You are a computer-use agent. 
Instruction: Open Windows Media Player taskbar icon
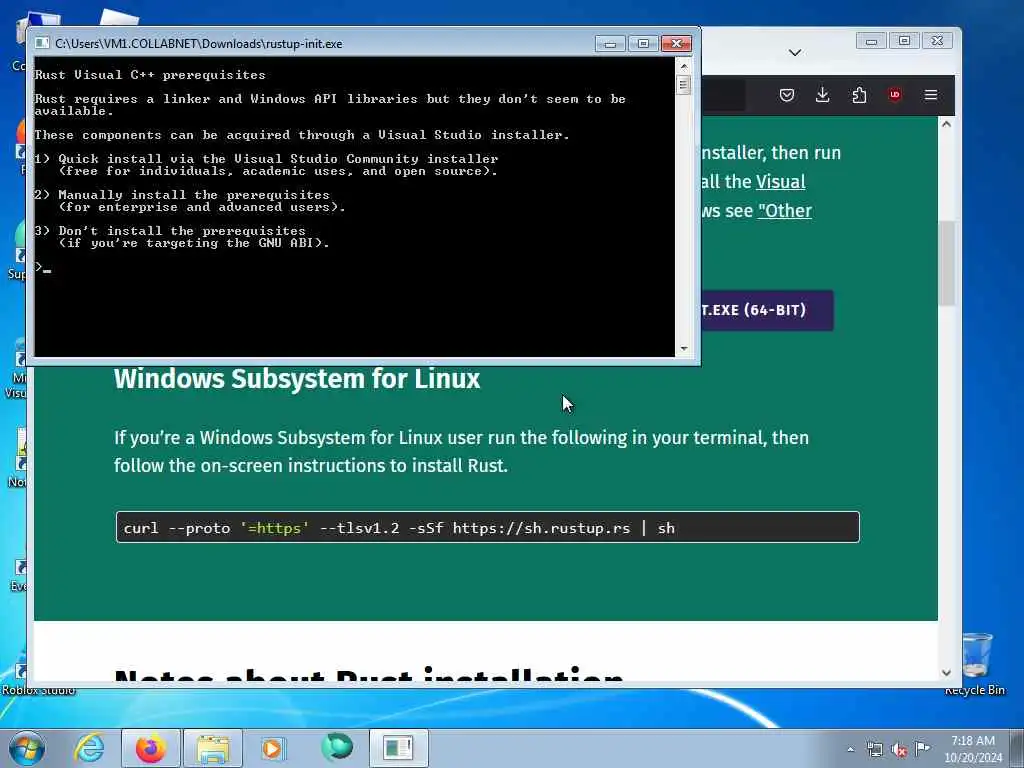pos(272,748)
